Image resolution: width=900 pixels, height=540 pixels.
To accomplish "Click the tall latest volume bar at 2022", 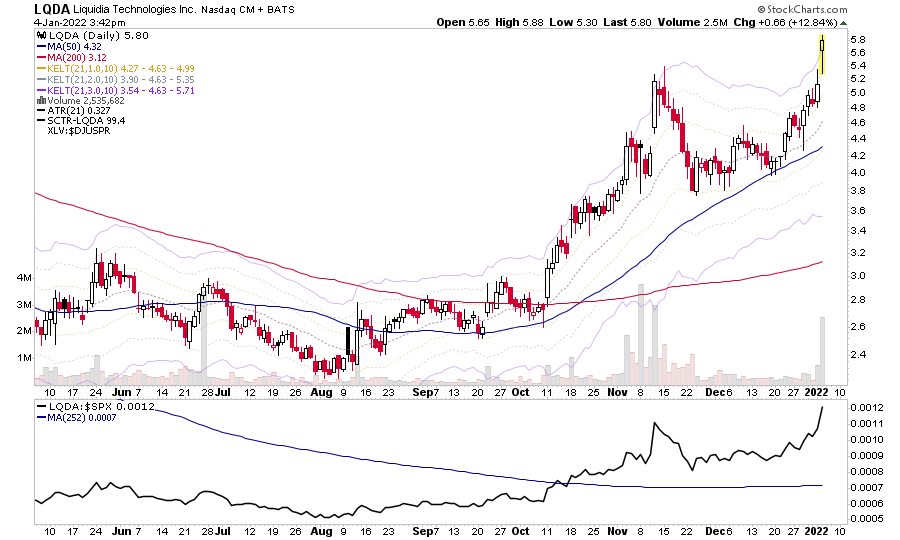I will pyautogui.click(x=822, y=351).
